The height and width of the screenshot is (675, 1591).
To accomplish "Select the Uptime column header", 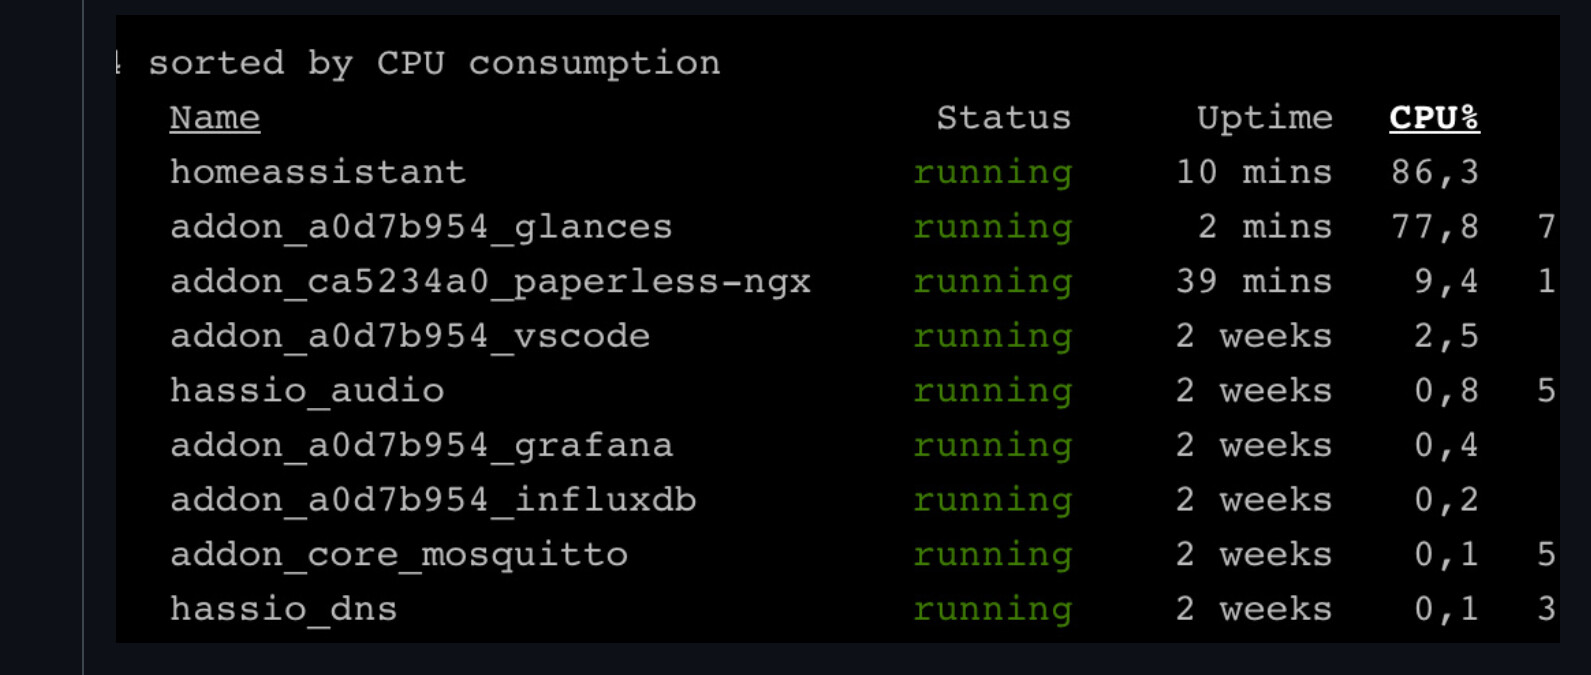I will coord(1264,118).
